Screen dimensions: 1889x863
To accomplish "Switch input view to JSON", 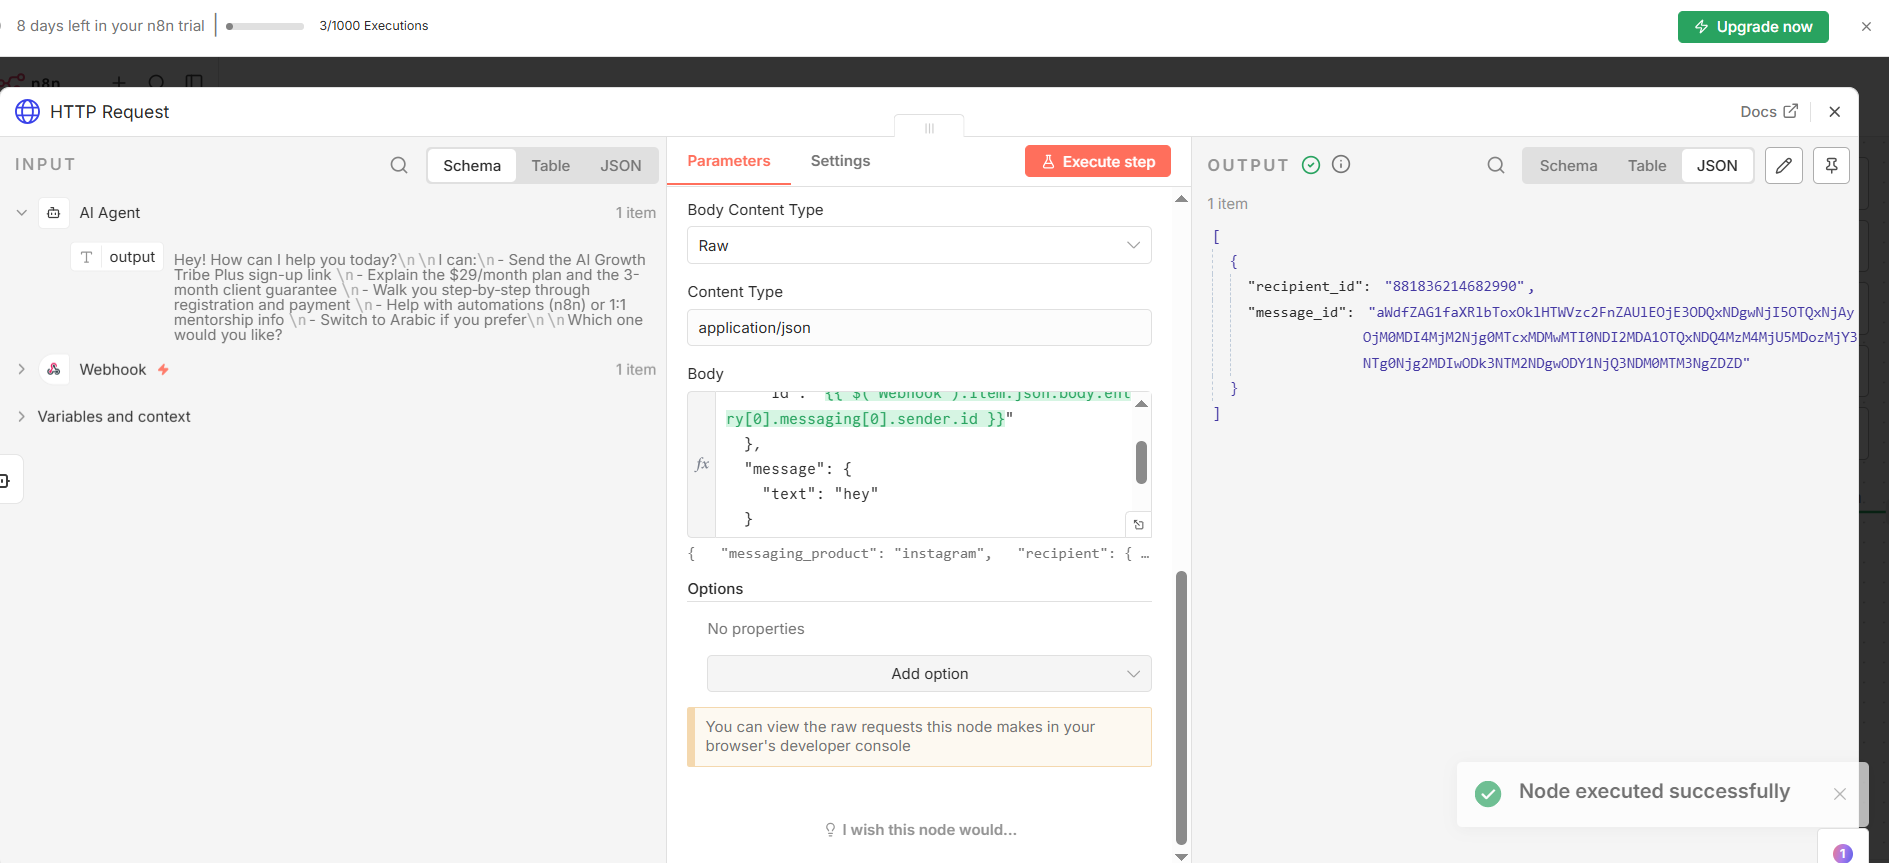I will click(620, 166).
